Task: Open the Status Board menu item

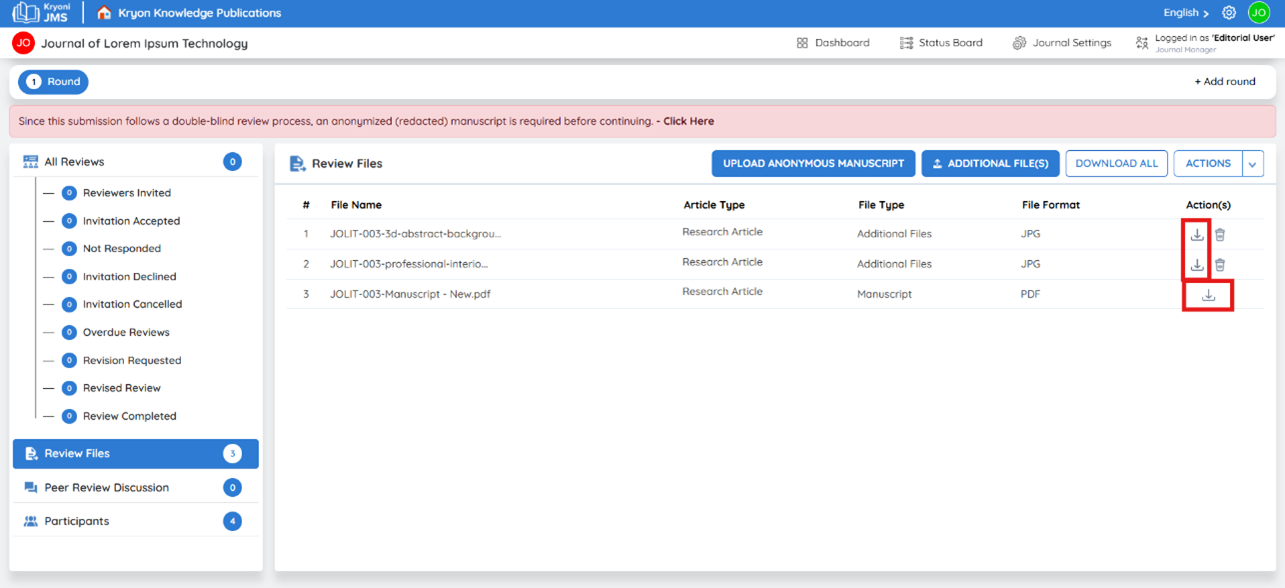Action: tap(941, 43)
